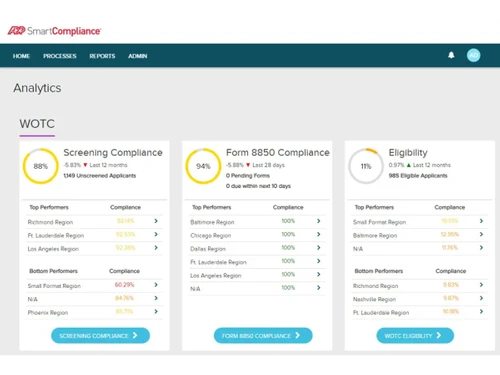Click arrow icon on WOTC Eligibility button

(439, 335)
